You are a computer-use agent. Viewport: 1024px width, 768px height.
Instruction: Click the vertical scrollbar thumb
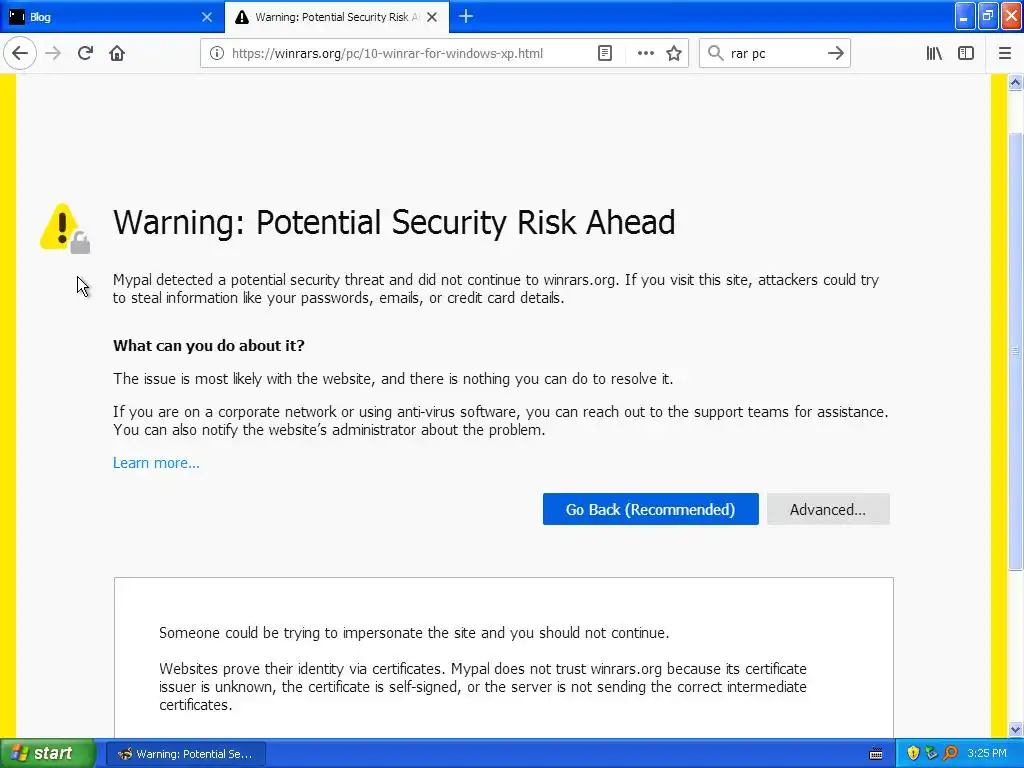(x=1016, y=351)
